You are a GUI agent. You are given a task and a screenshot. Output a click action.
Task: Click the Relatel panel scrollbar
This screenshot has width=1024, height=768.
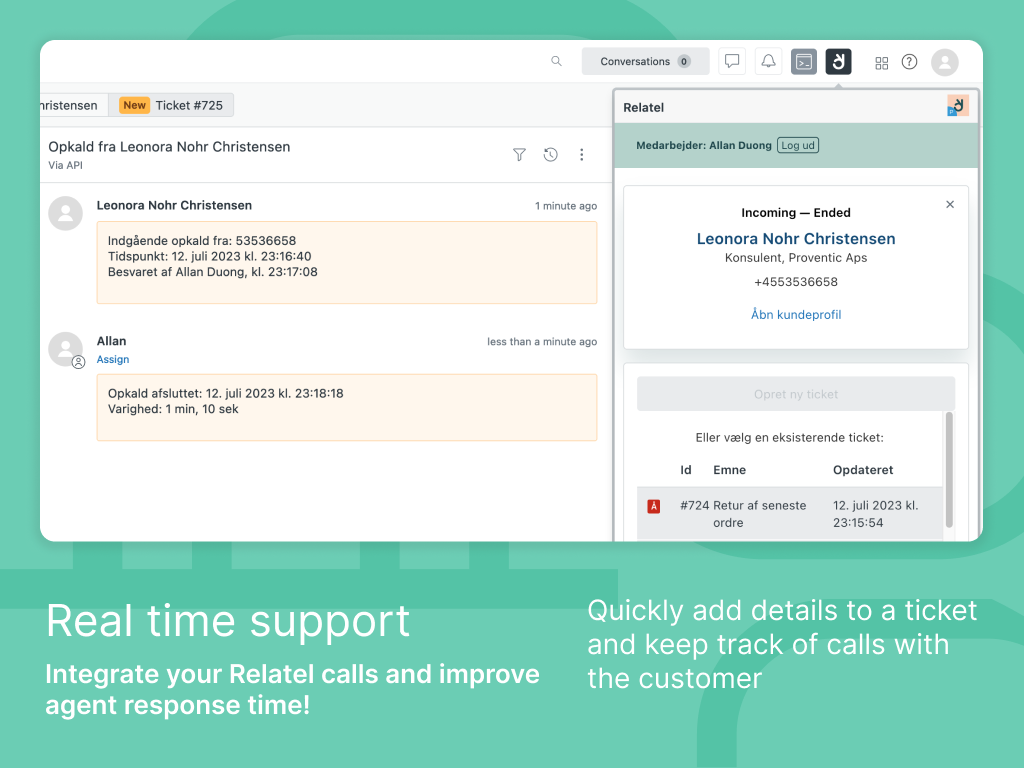949,468
